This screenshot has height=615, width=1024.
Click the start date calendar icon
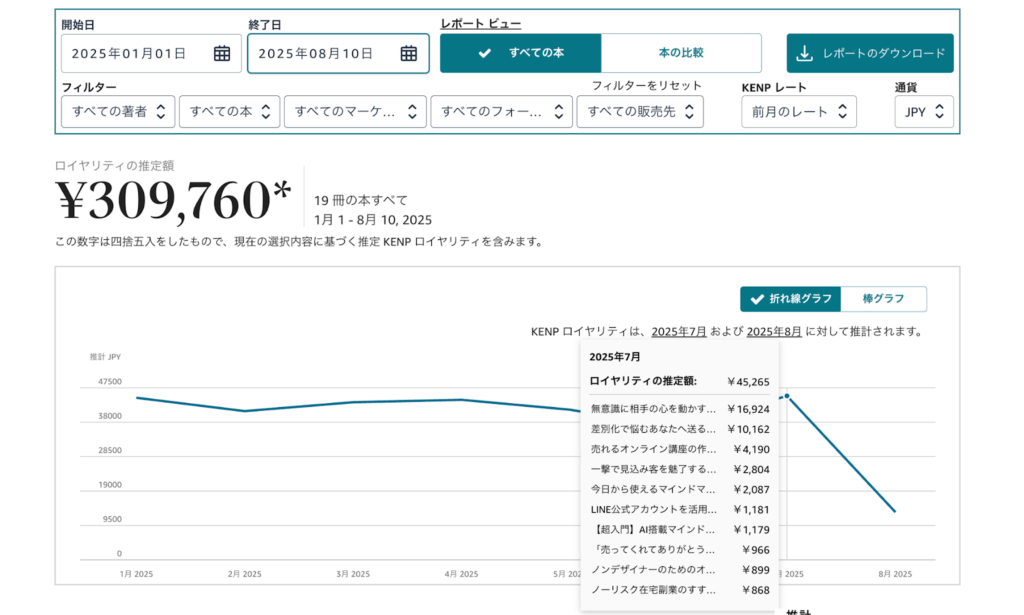222,54
